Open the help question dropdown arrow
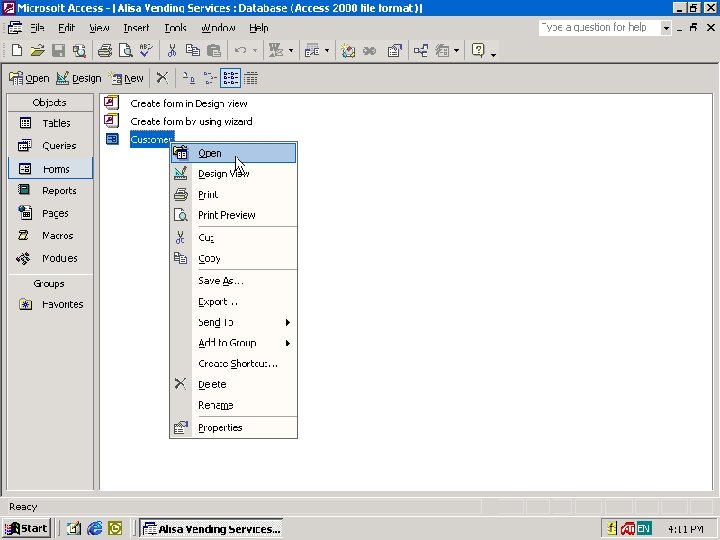This screenshot has width=720, height=540. 666,28
